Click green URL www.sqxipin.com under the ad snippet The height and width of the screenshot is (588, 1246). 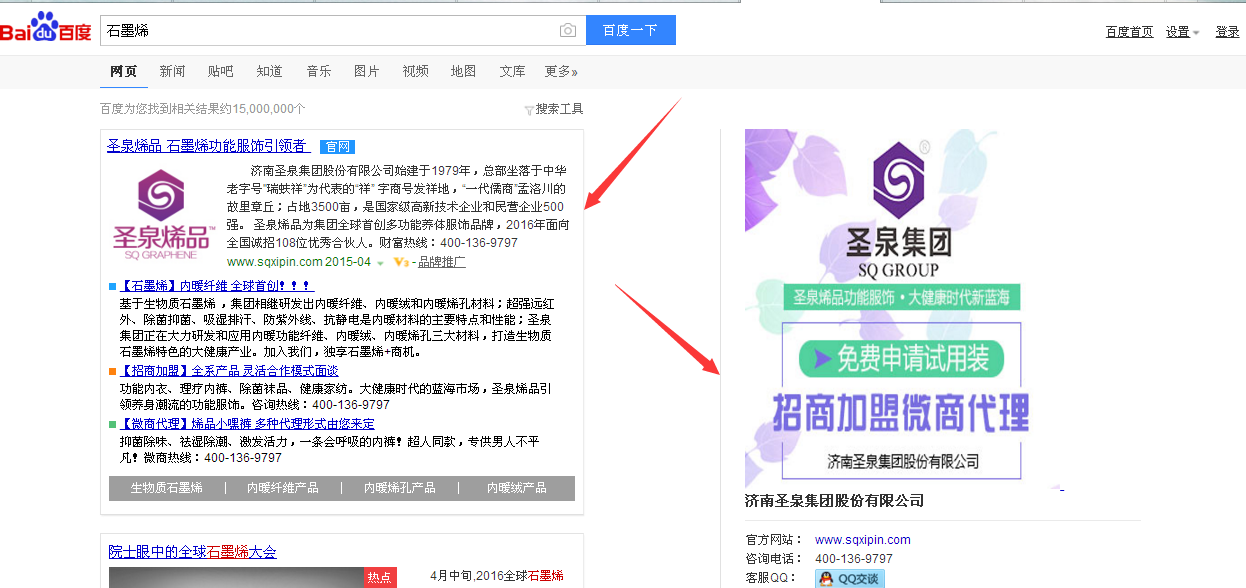[x=275, y=262]
